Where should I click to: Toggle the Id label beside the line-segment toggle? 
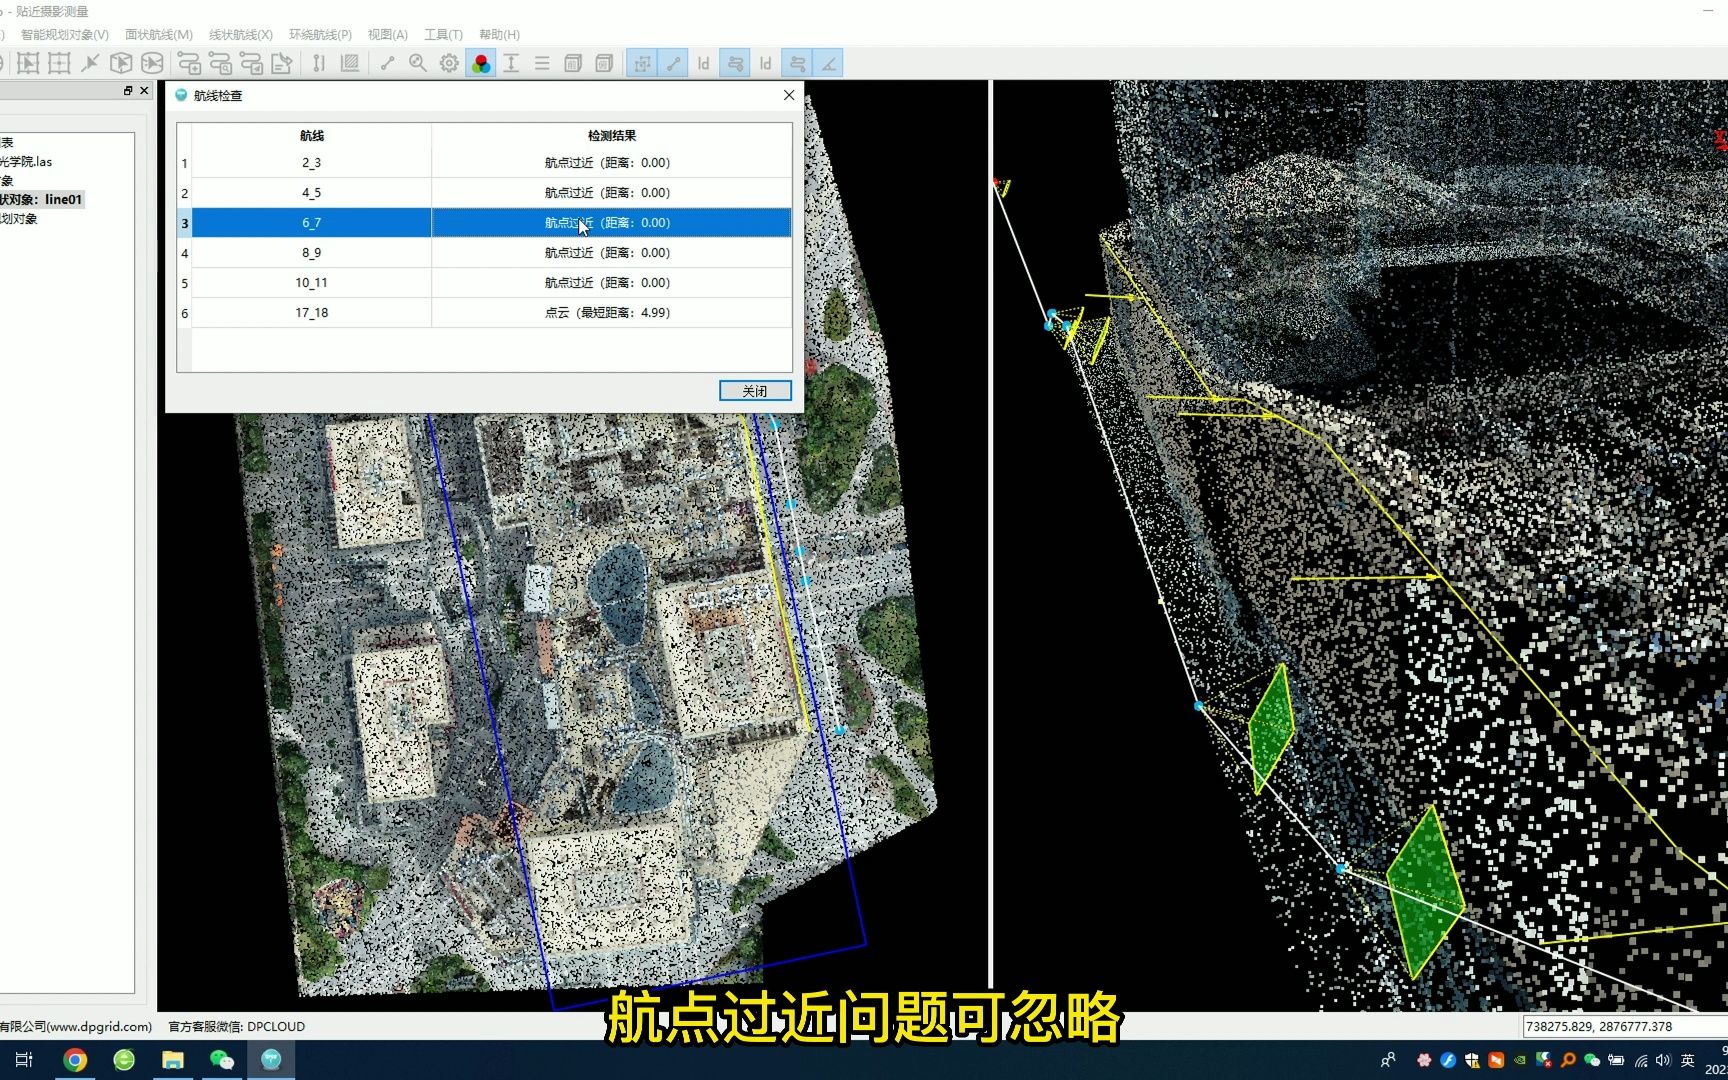coord(704,63)
